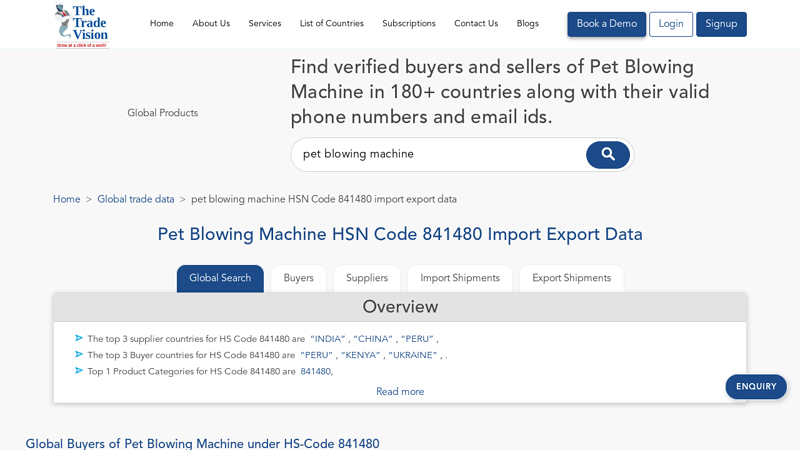Image resolution: width=800 pixels, height=450 pixels.
Task: Select the Global Search tab
Action: 220,279
